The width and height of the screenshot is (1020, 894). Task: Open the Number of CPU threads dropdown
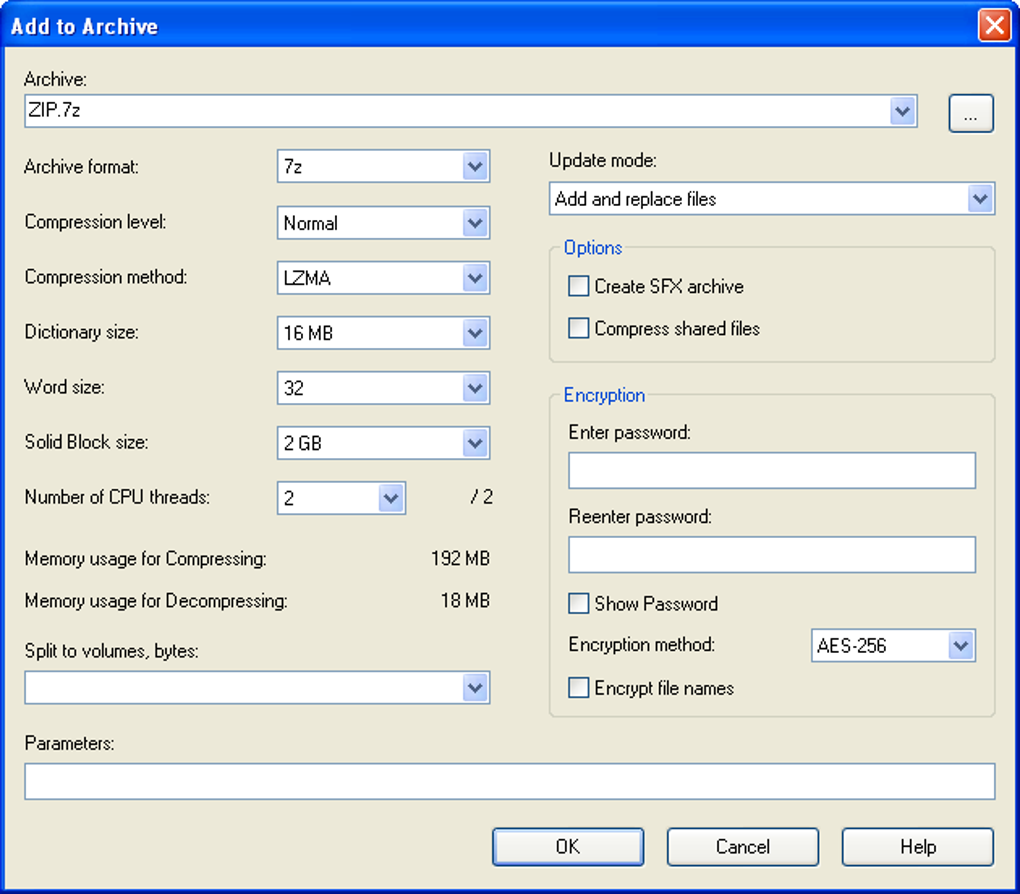(391, 497)
